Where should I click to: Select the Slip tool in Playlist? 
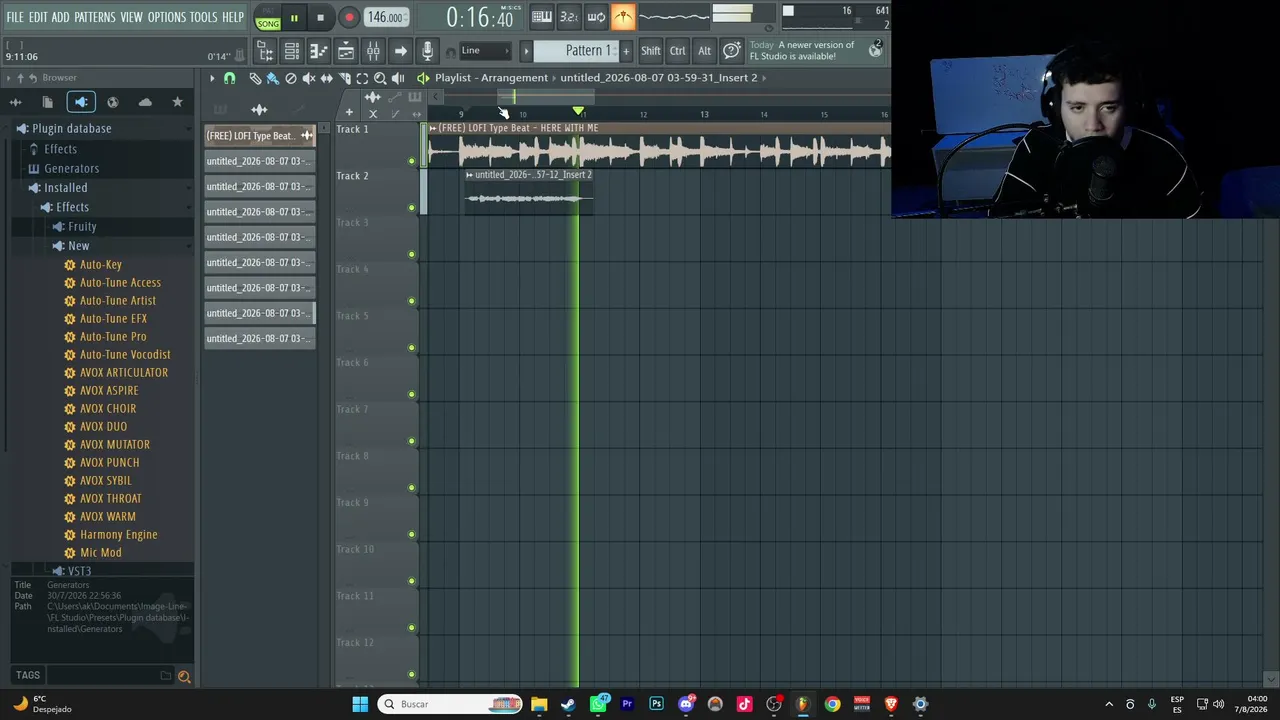[x=326, y=78]
